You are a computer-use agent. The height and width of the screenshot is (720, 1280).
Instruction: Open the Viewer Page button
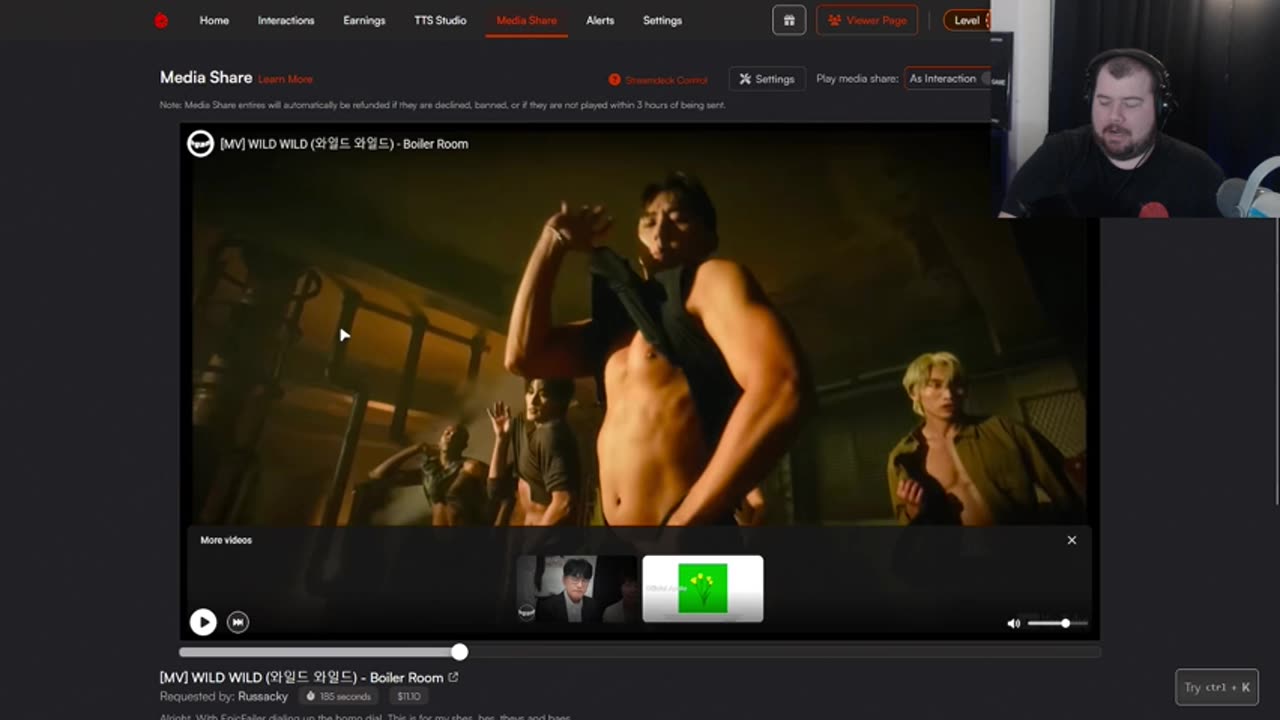[867, 20]
